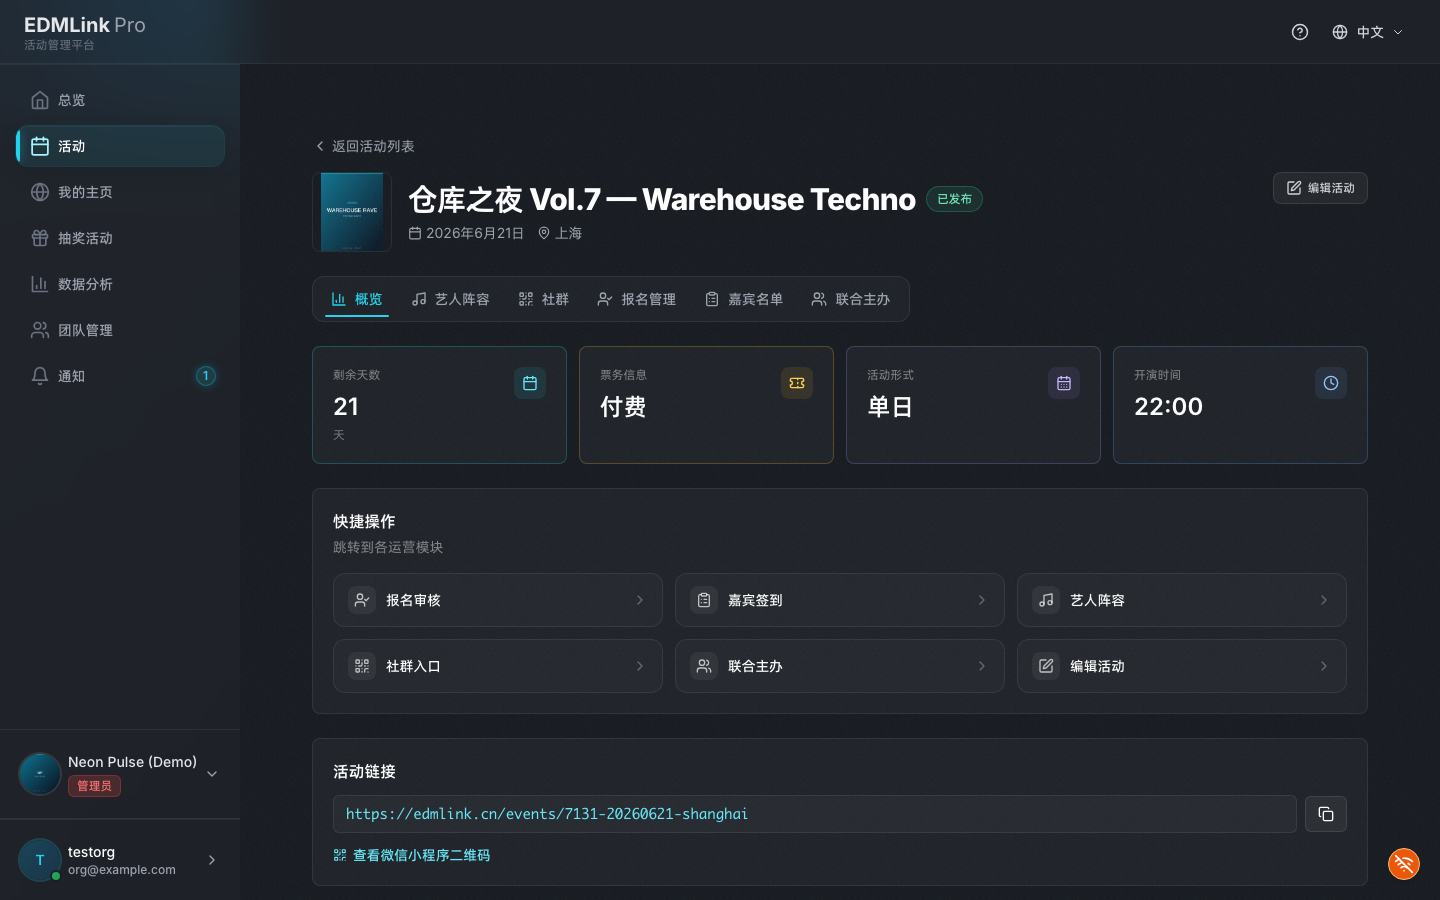
Task: Expand the Neon Pulse (Demo) organization switcher
Action: click(x=120, y=774)
